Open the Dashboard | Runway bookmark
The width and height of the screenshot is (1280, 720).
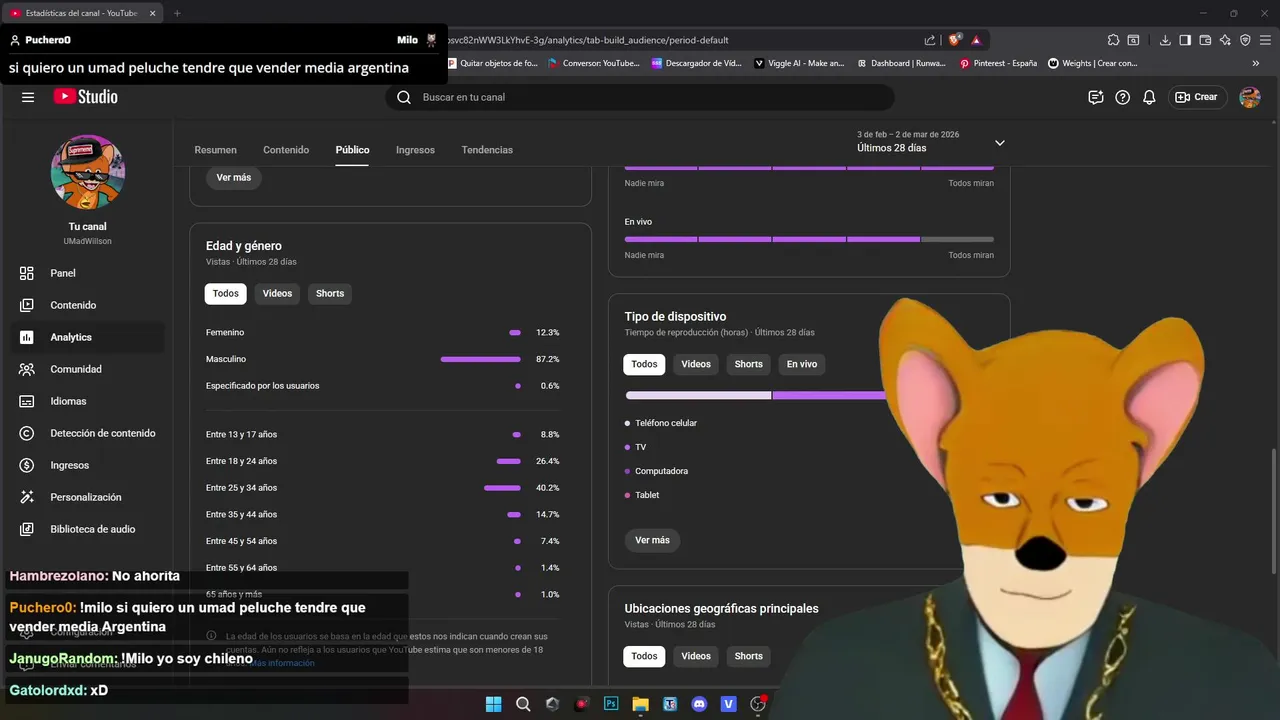[901, 63]
